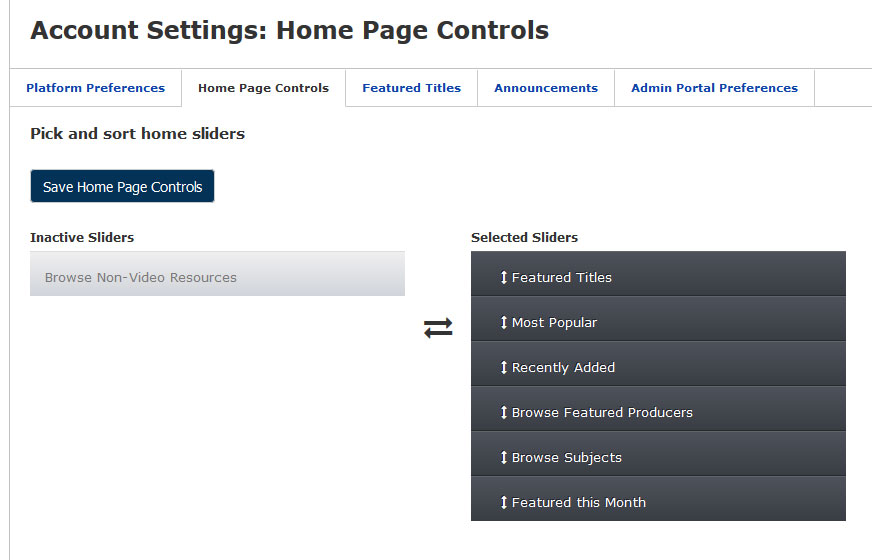Click Save Home Page Controls button
This screenshot has height=560, width=872.
122,186
